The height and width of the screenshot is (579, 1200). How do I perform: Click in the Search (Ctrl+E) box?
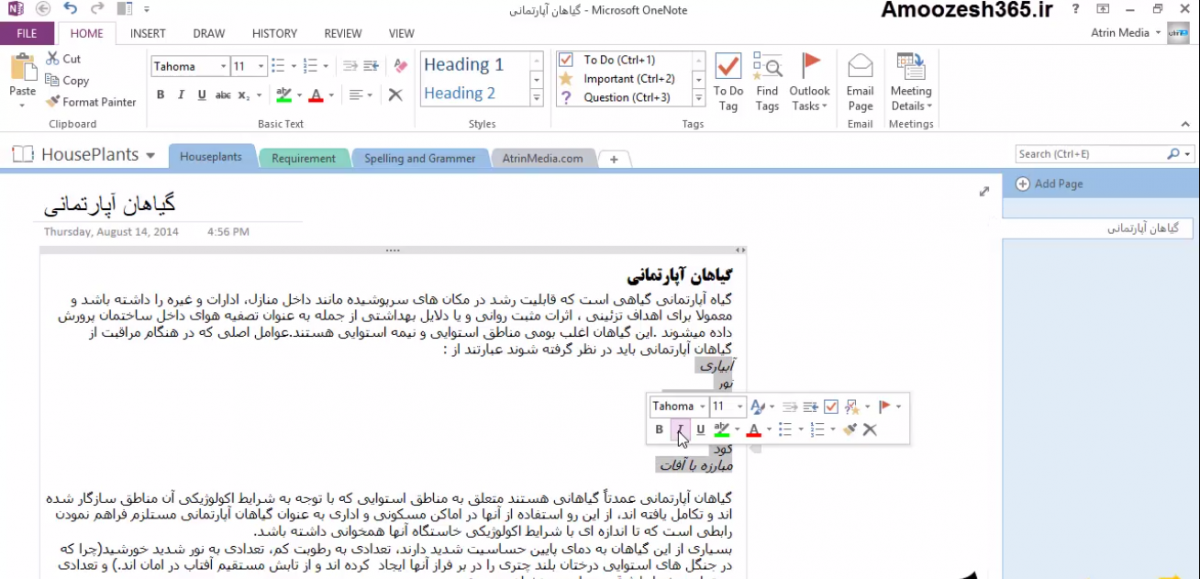click(x=1090, y=154)
